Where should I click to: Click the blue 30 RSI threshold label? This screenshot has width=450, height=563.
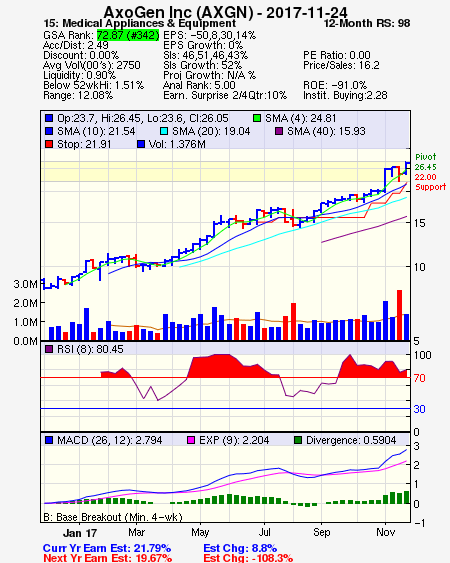(419, 409)
